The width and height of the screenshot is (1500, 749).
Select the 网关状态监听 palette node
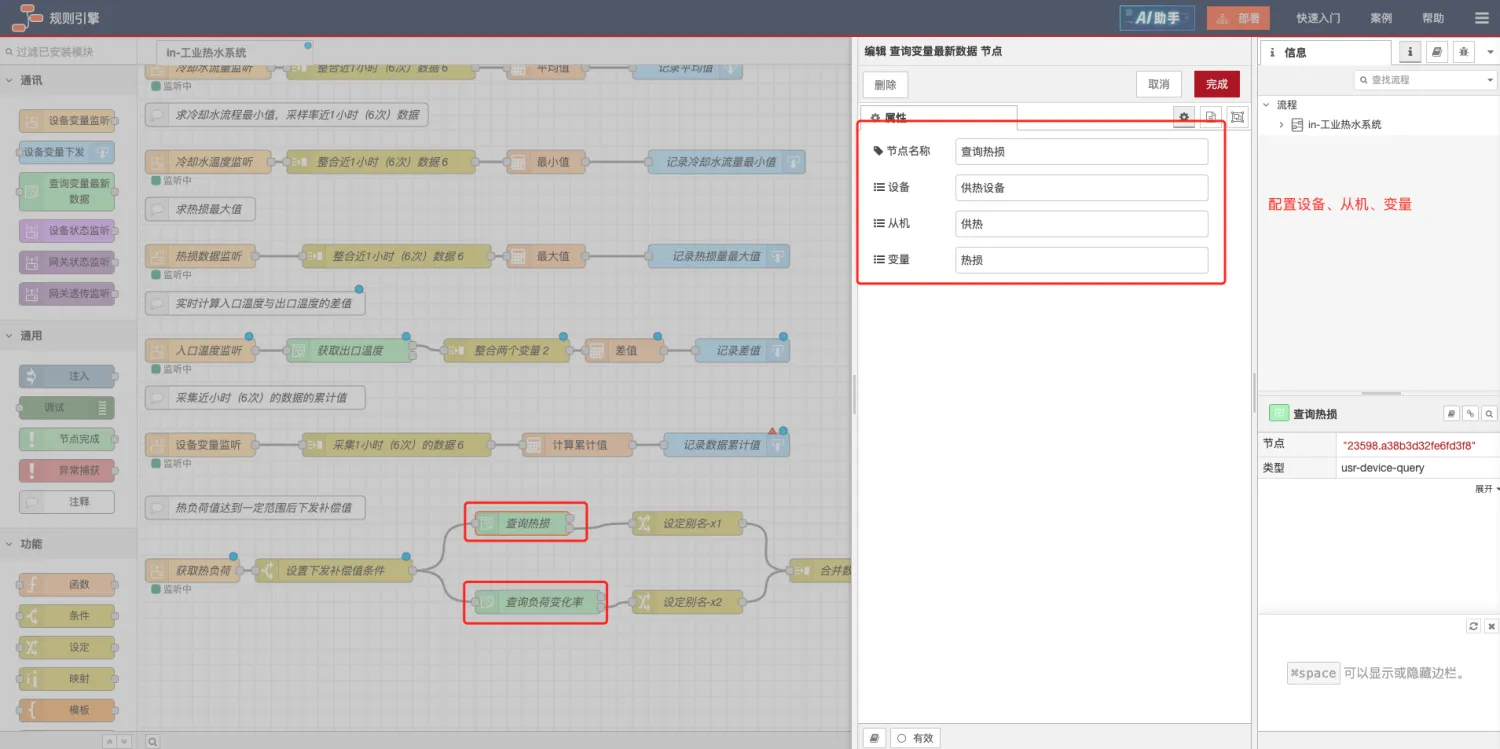(67, 263)
